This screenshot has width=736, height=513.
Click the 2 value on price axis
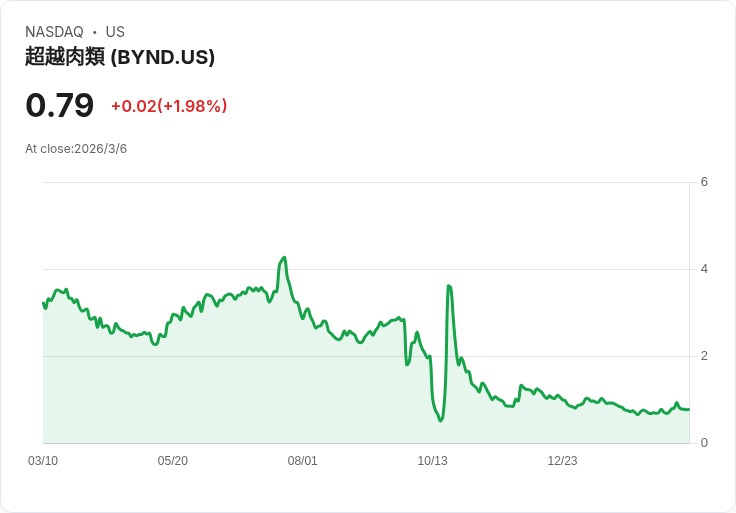point(704,356)
